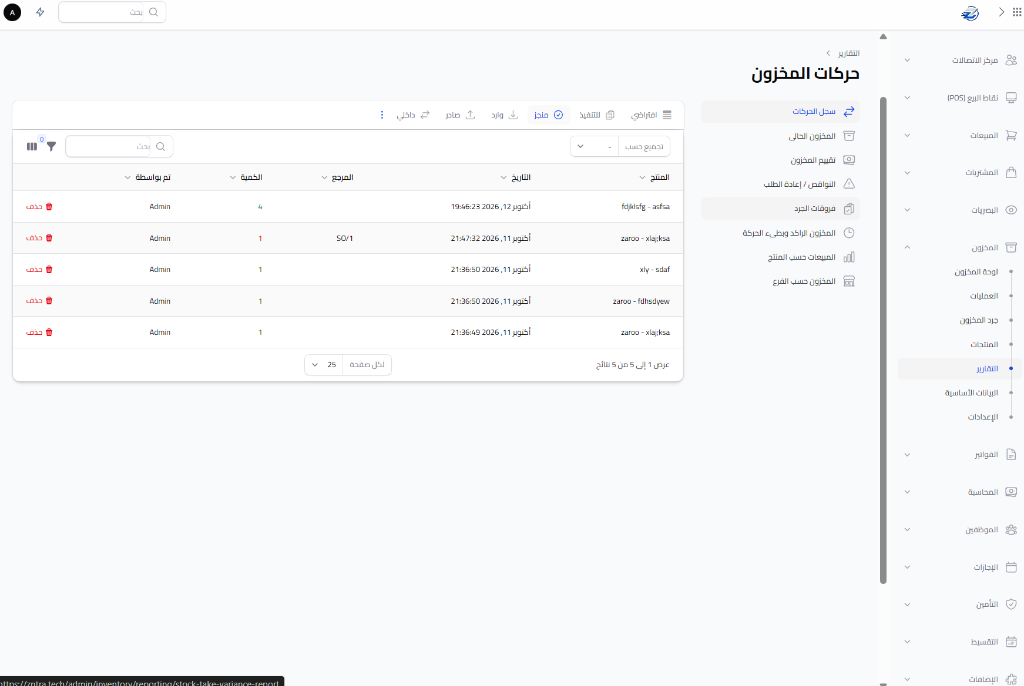Switch to صادر tab
The image size is (1024, 686).
click(460, 115)
